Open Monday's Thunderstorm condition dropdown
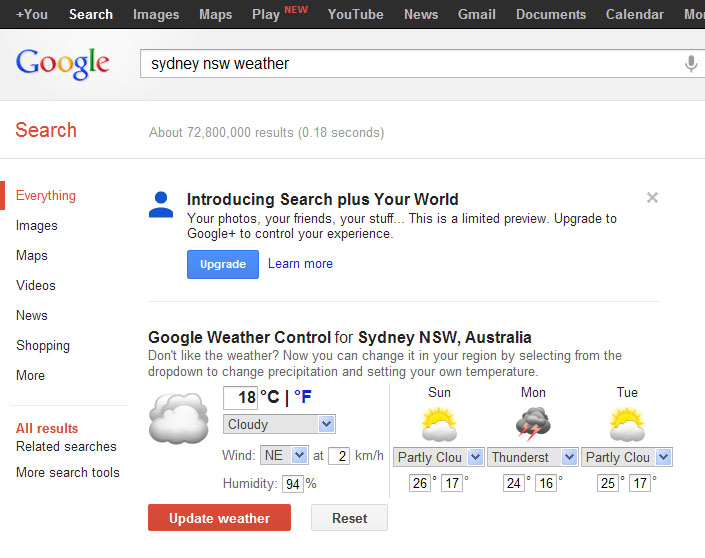 tap(533, 457)
